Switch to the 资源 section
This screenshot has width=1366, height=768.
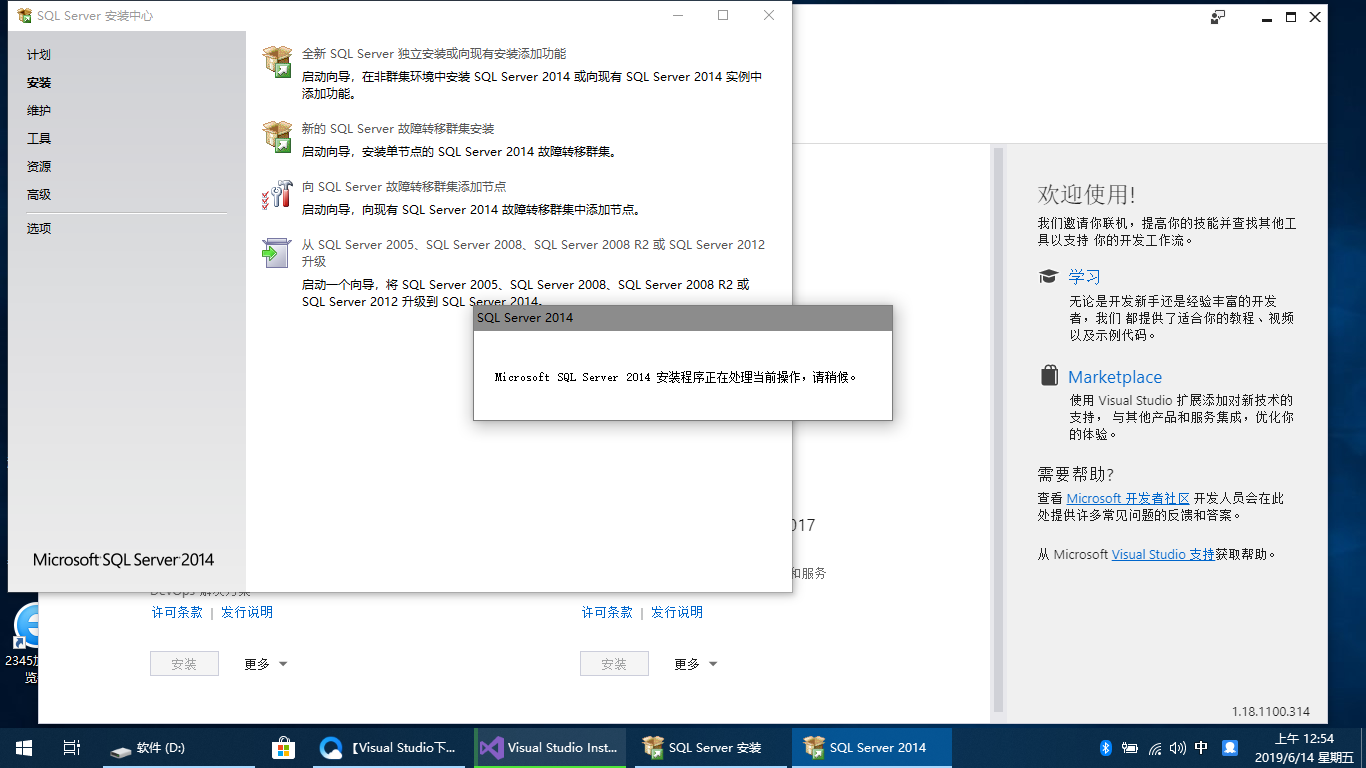(39, 167)
